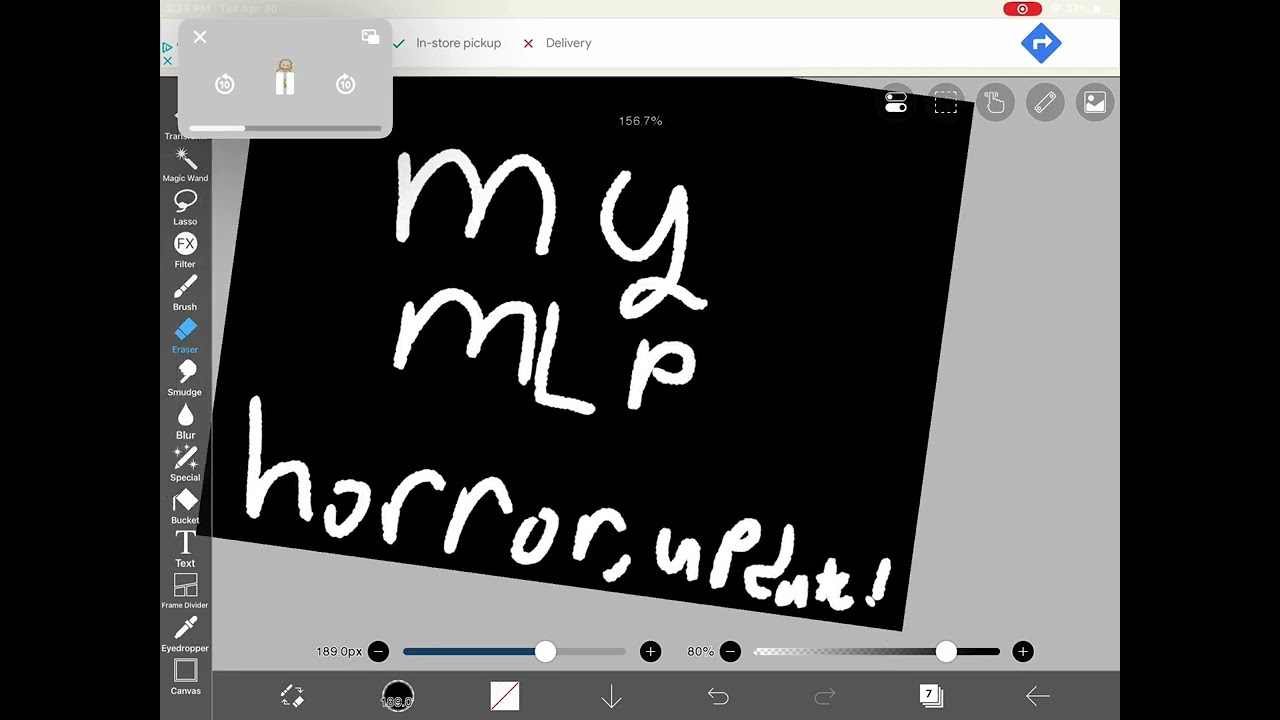Image resolution: width=1280 pixels, height=720 pixels.
Task: Select the Text tool
Action: click(x=185, y=549)
